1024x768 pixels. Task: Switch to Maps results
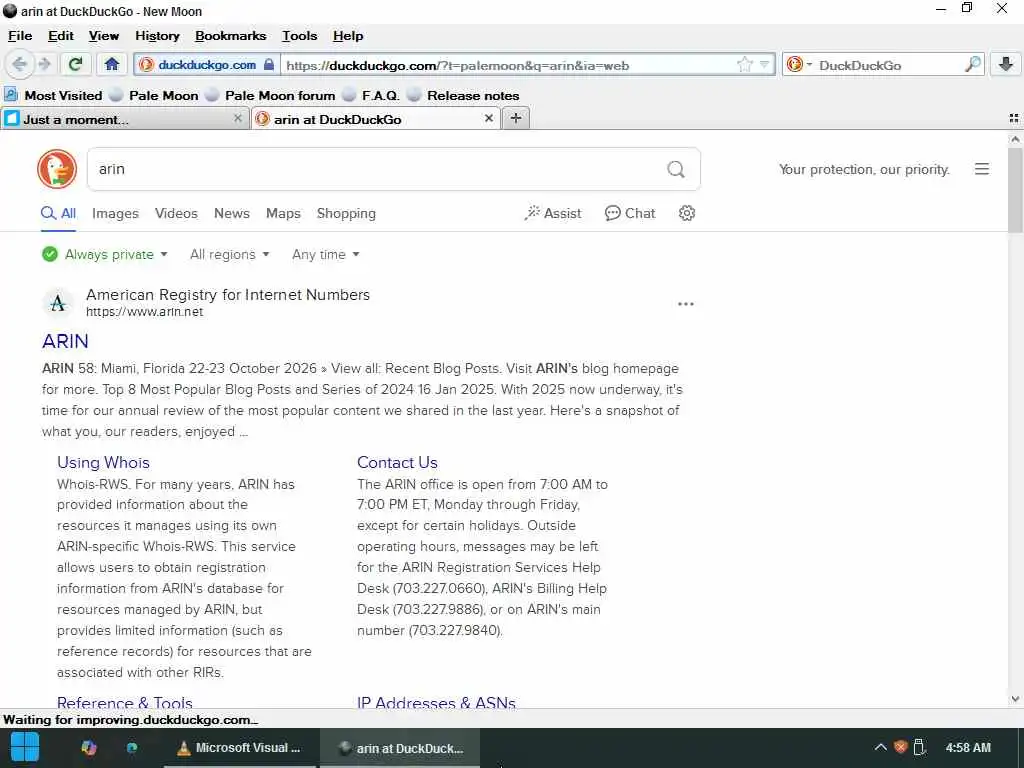[283, 214]
